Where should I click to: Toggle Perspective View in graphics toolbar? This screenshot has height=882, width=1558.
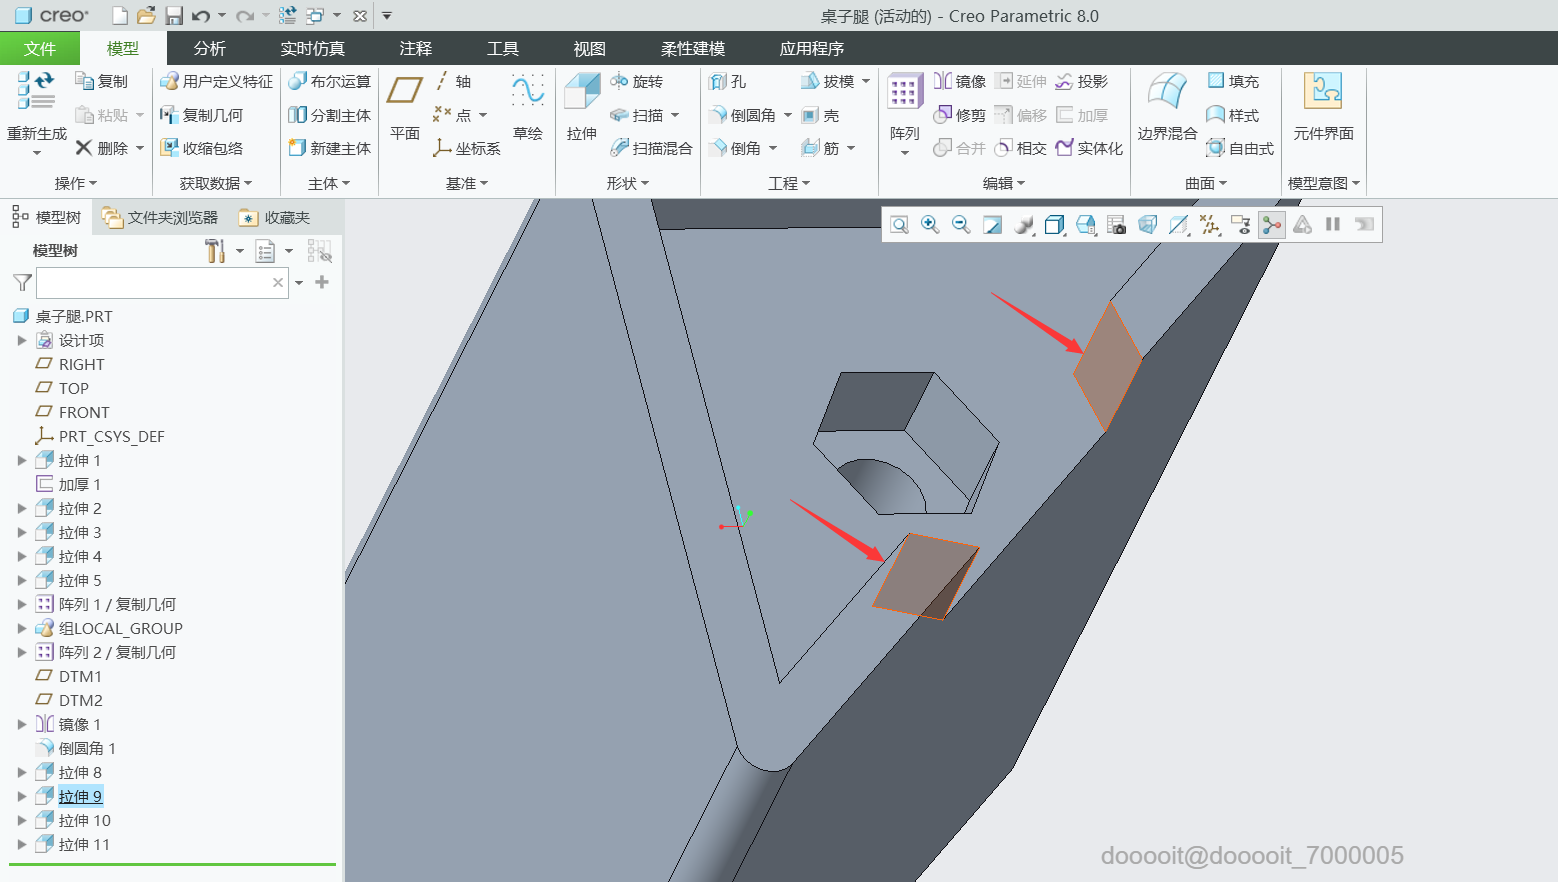click(x=1148, y=225)
